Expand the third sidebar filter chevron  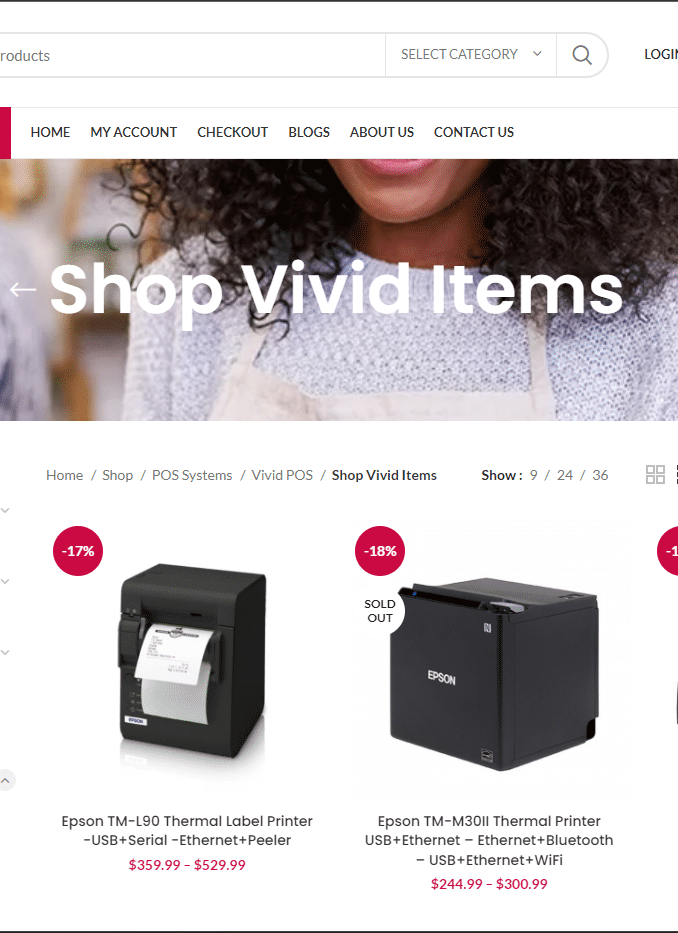point(5,652)
